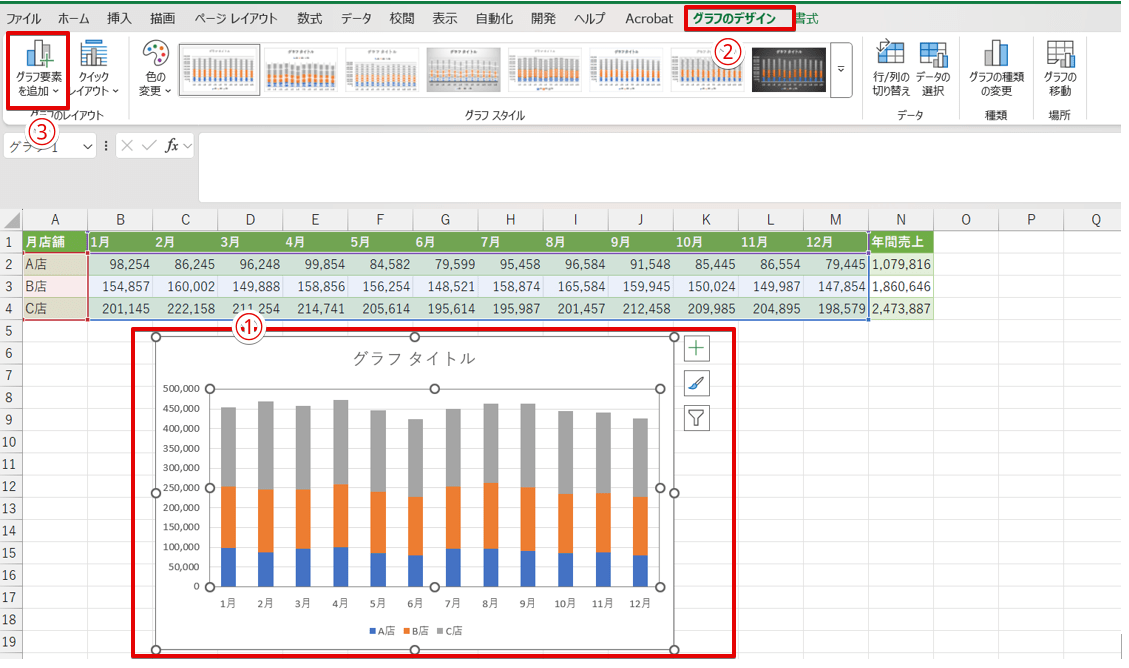Click the A店 legend entry

tap(382, 631)
